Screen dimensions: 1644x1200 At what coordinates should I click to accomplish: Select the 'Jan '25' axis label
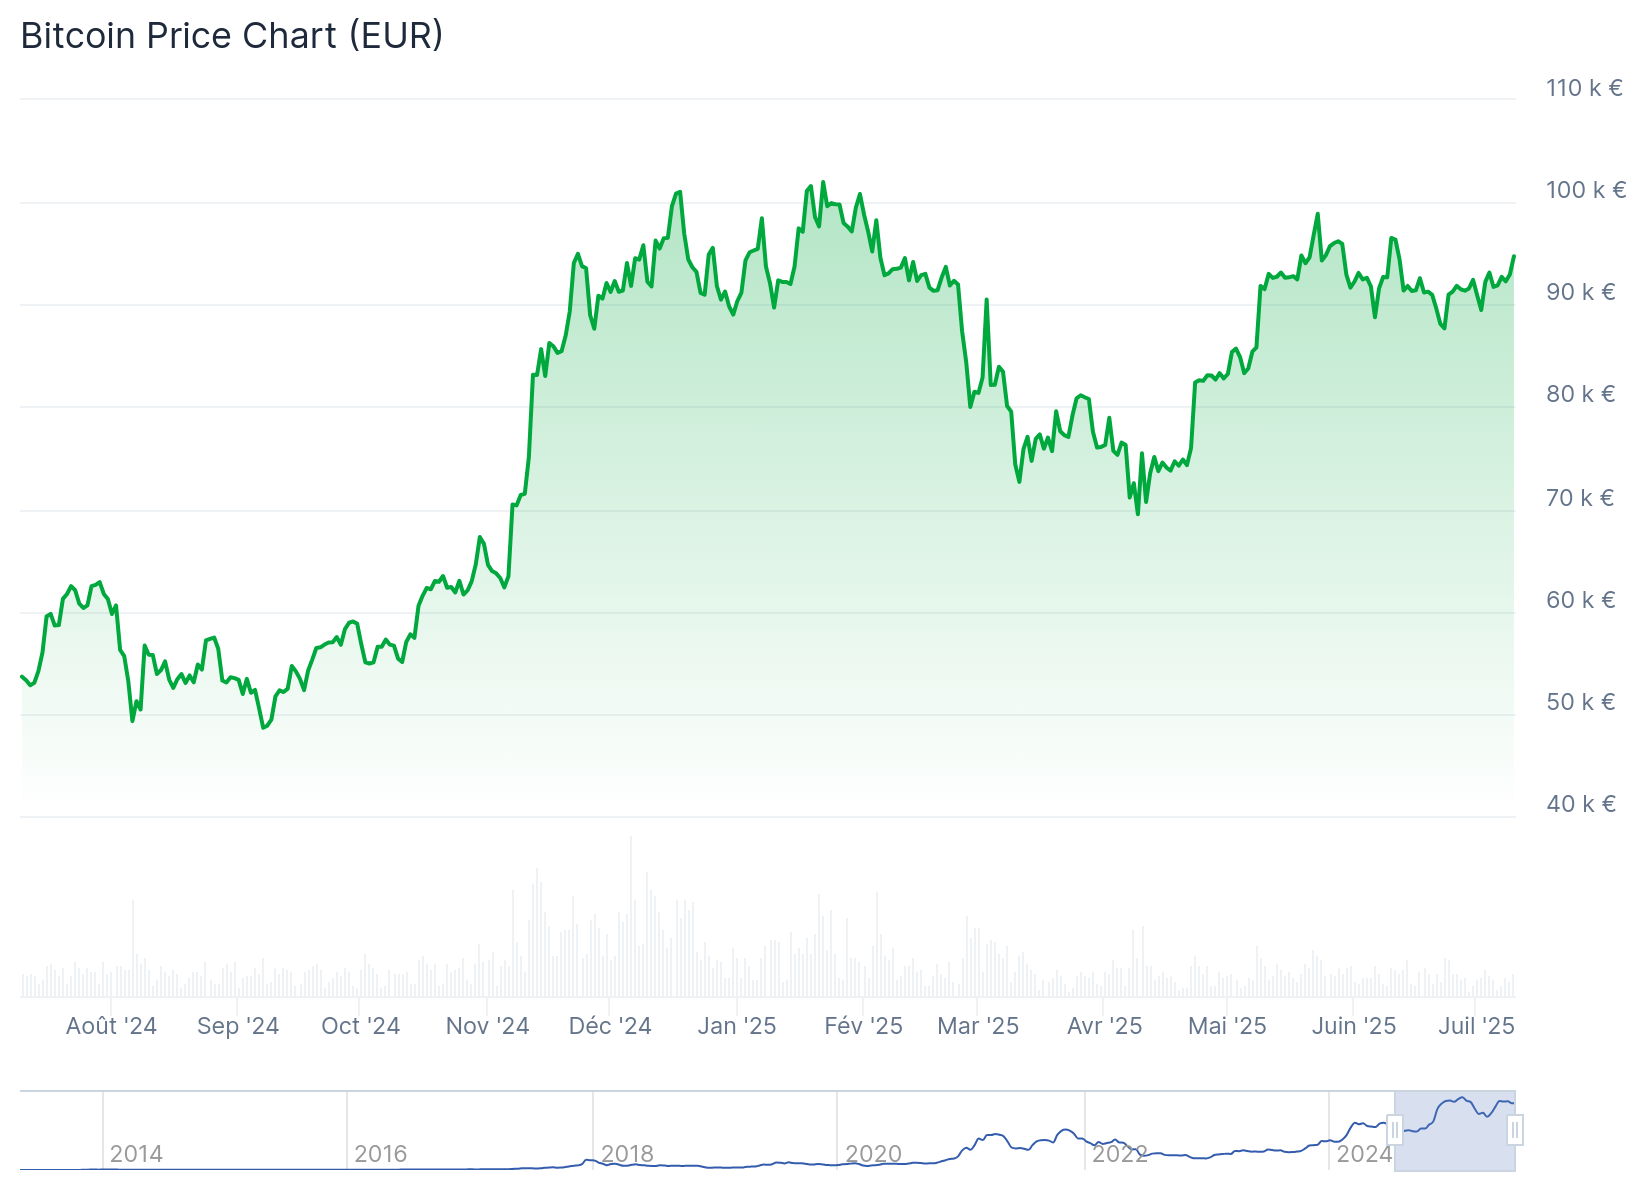coord(737,1026)
